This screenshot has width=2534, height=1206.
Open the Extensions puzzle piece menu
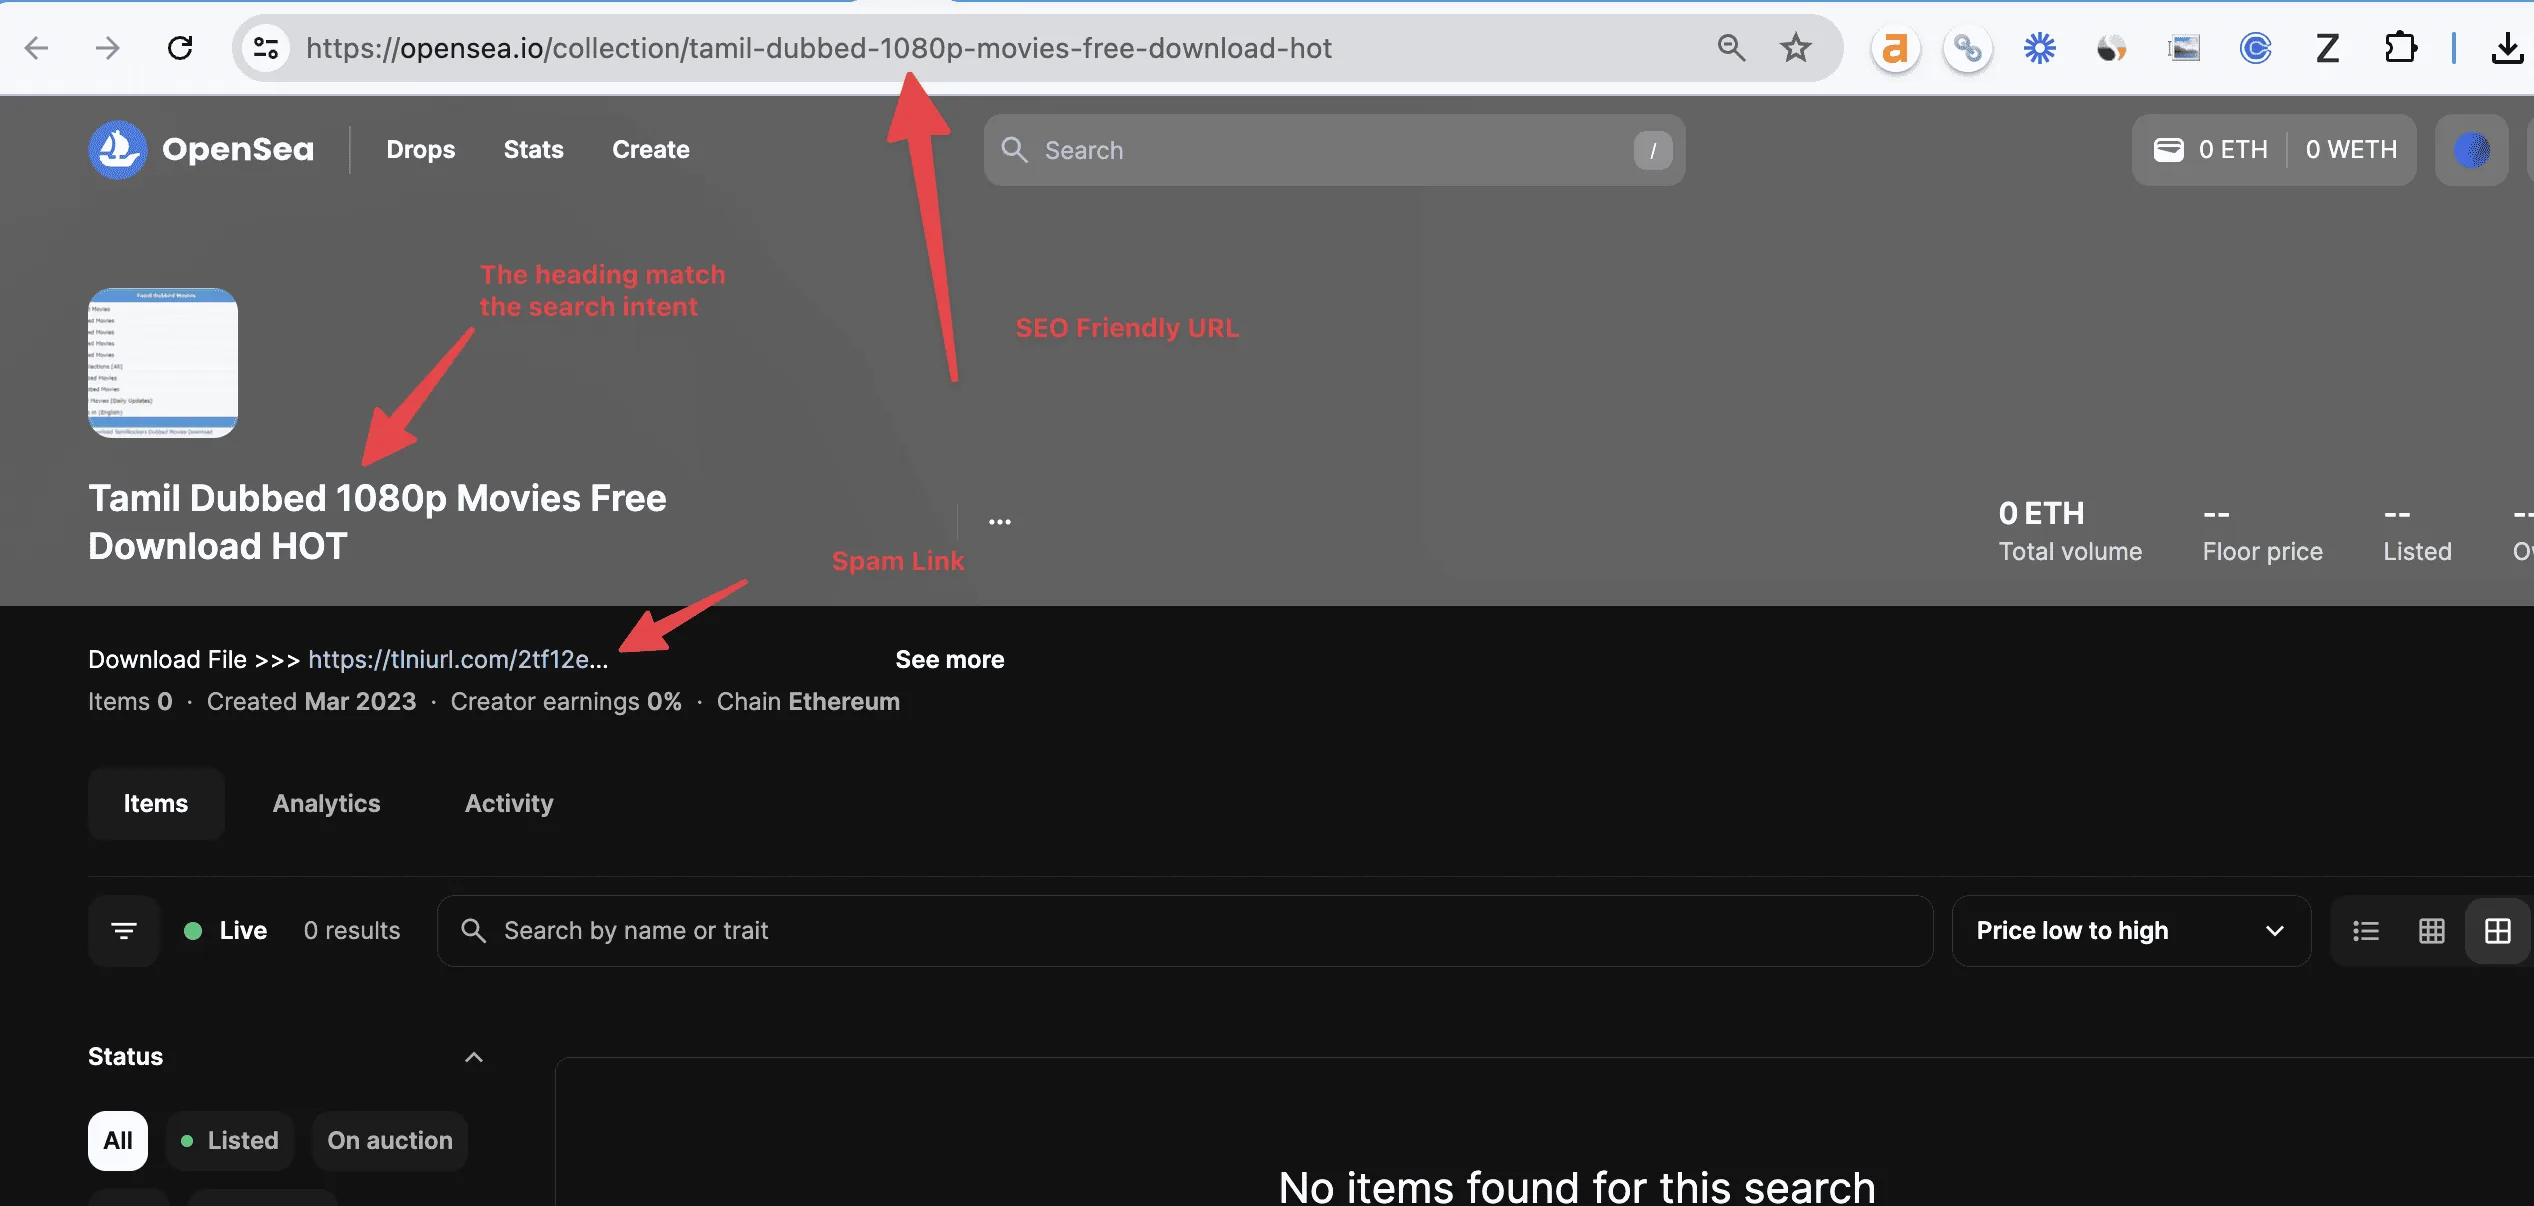[2400, 48]
